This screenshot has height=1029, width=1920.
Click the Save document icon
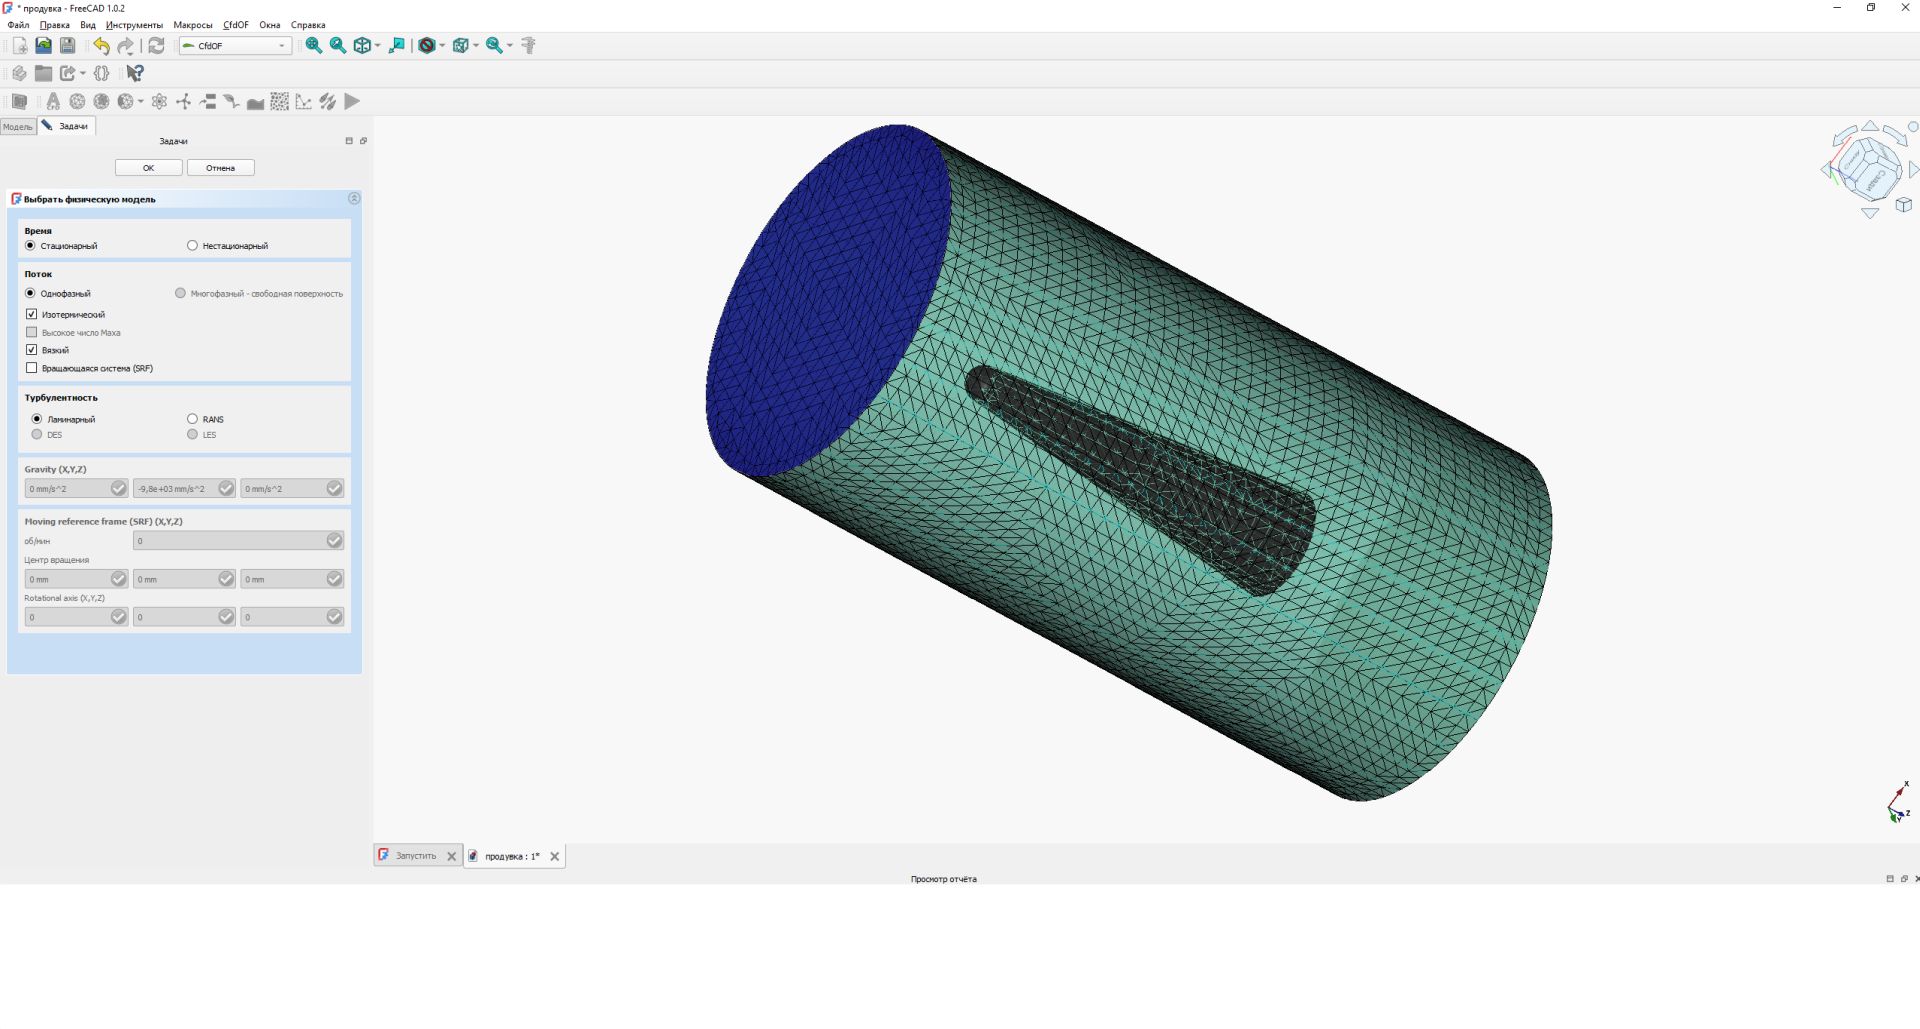click(x=68, y=45)
